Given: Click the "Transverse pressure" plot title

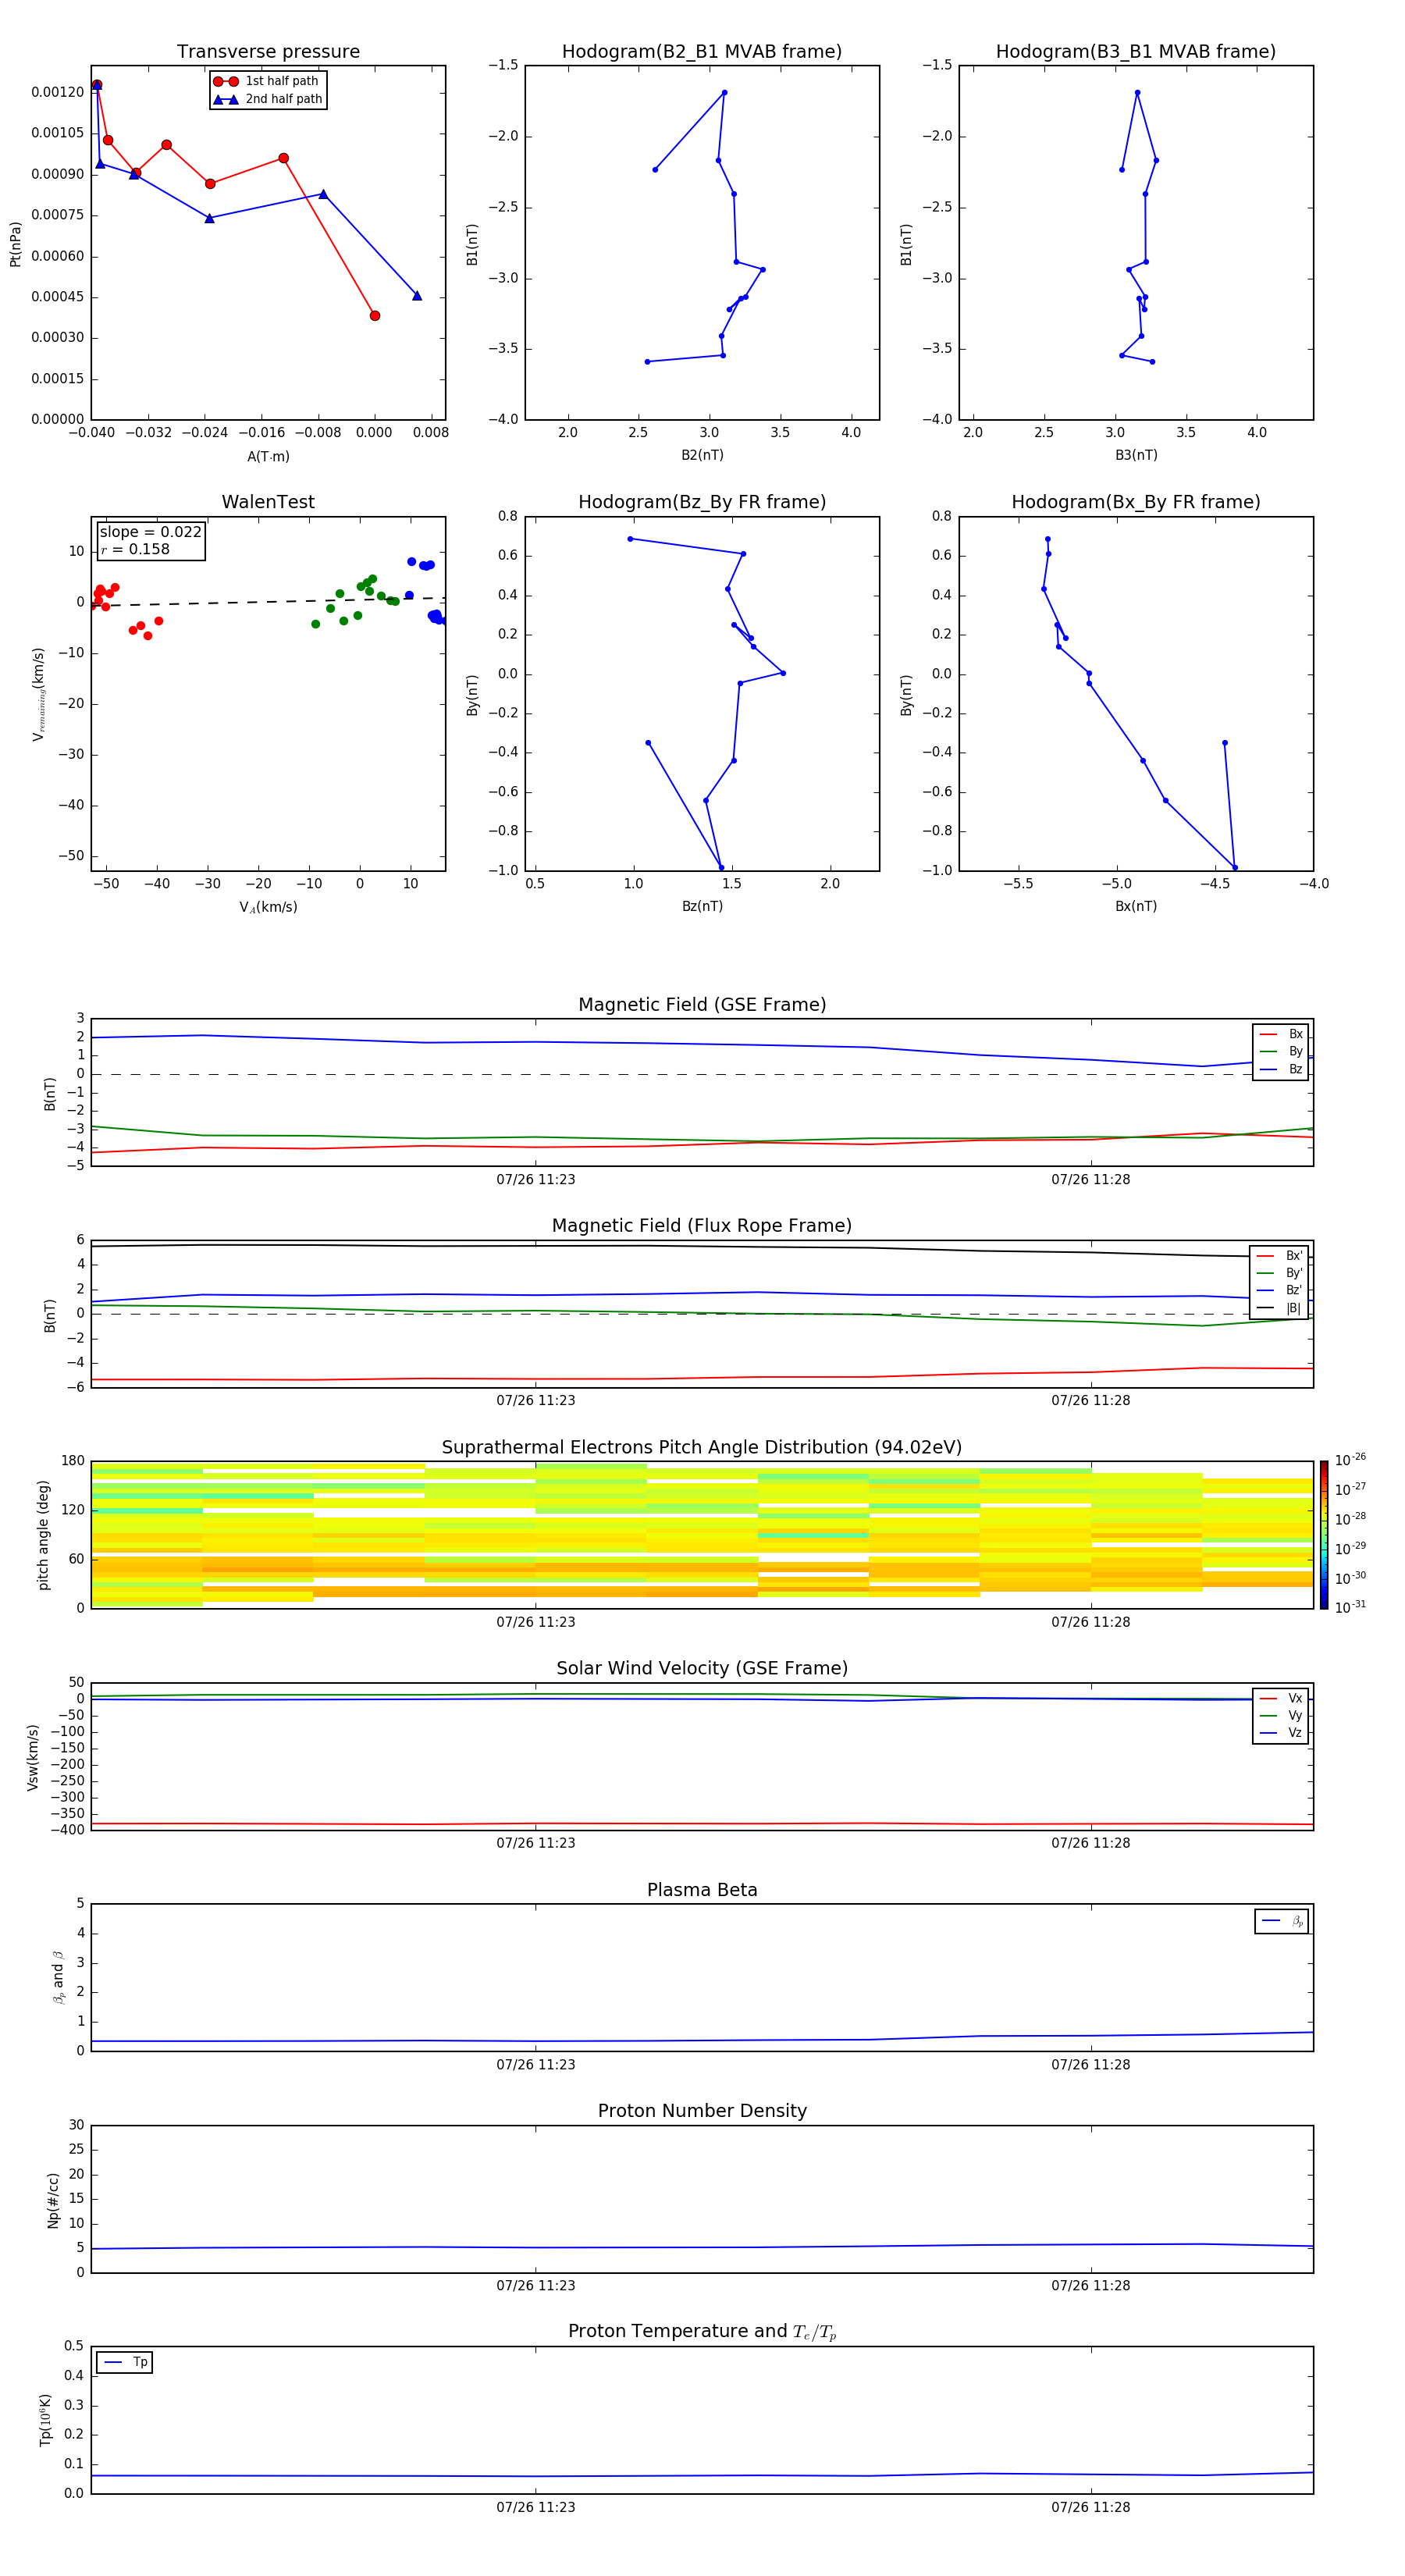Looking at the screenshot, I should pos(268,52).
